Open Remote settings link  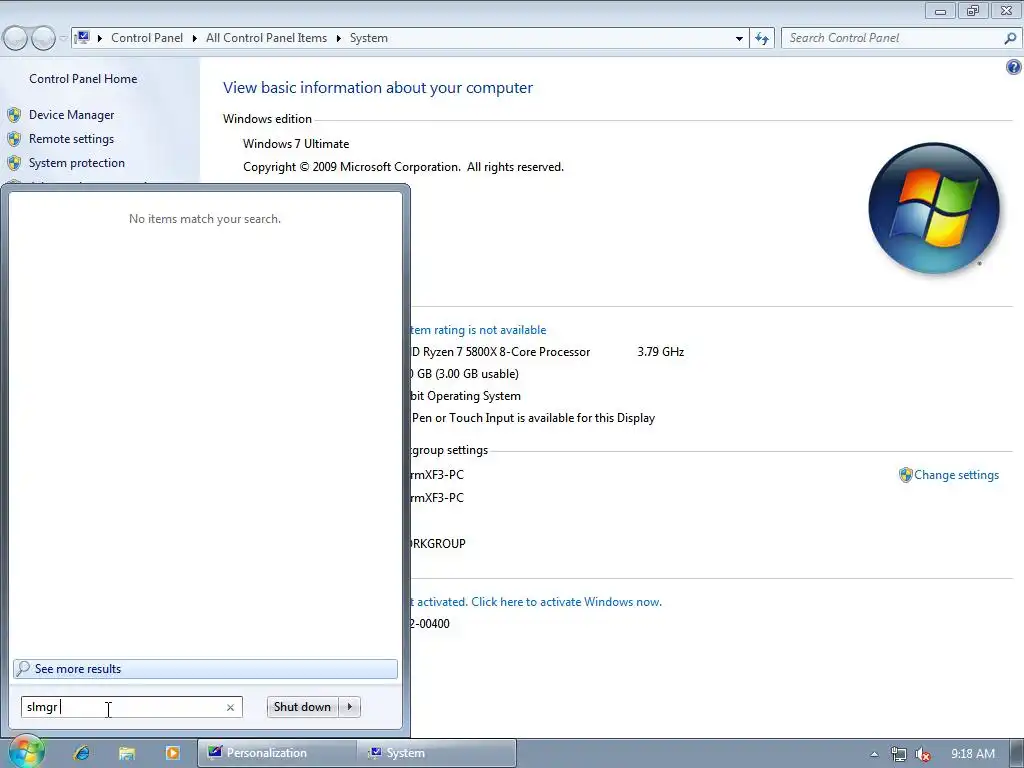click(71, 139)
